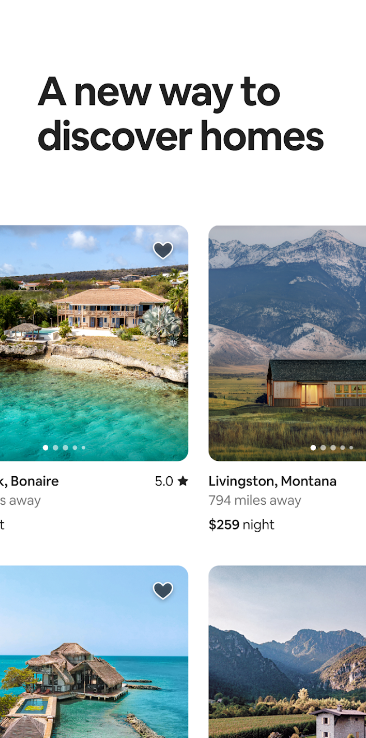
Task: Open the Livingston mountain cabin photo
Action: click(287, 343)
